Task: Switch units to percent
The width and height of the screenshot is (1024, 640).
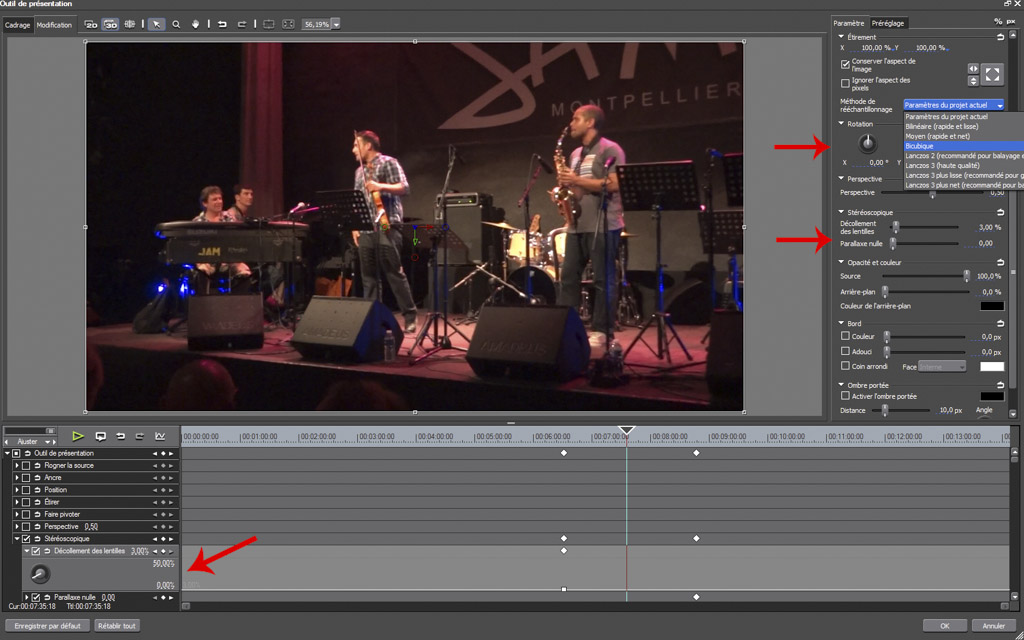Action: tap(998, 22)
